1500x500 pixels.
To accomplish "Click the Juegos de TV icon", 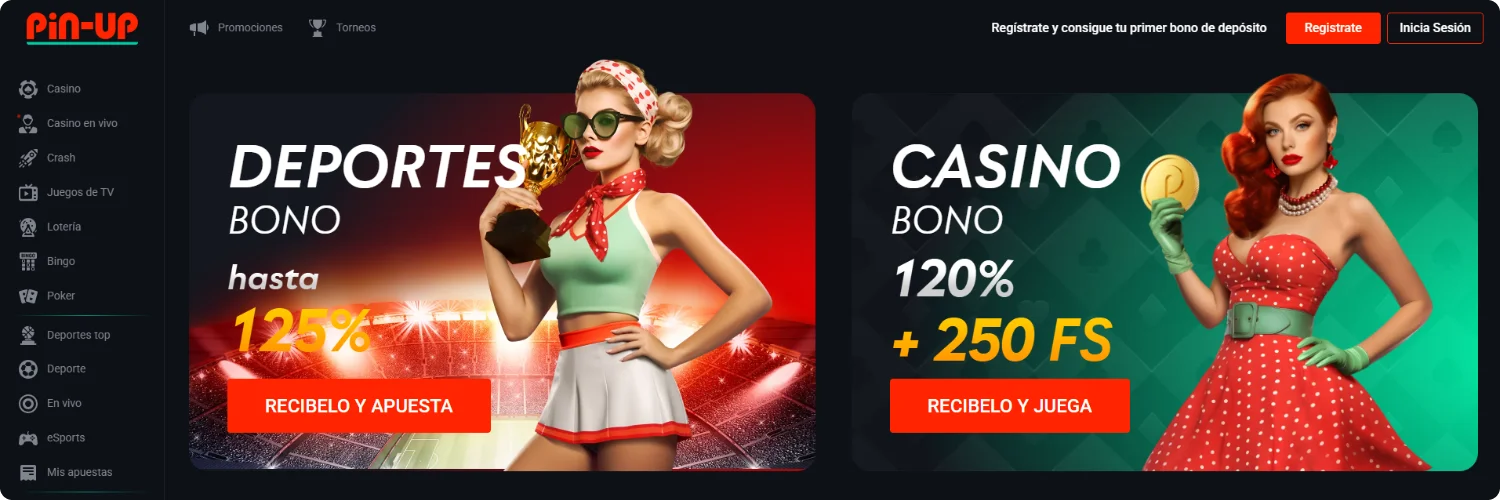I will point(28,192).
